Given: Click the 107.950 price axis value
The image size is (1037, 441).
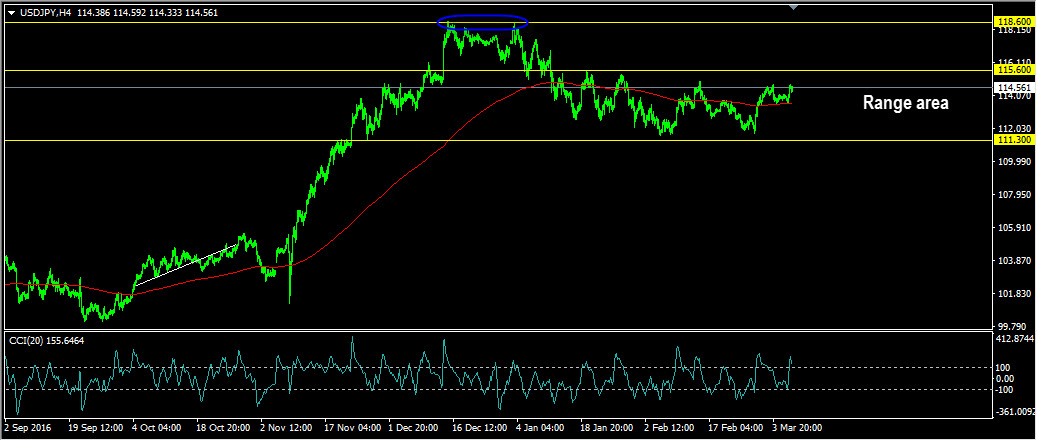Looking at the screenshot, I should pyautogui.click(x=1014, y=195).
